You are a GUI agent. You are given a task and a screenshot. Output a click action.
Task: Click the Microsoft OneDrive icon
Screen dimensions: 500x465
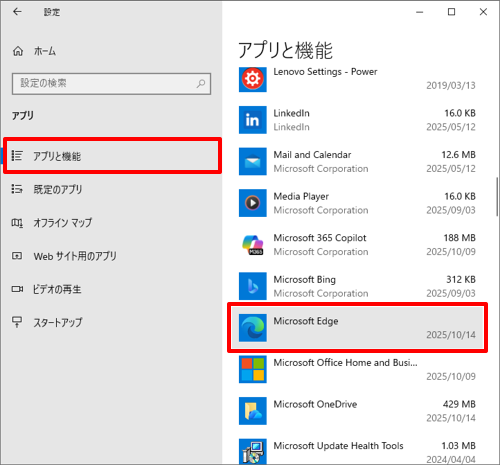pos(253,411)
